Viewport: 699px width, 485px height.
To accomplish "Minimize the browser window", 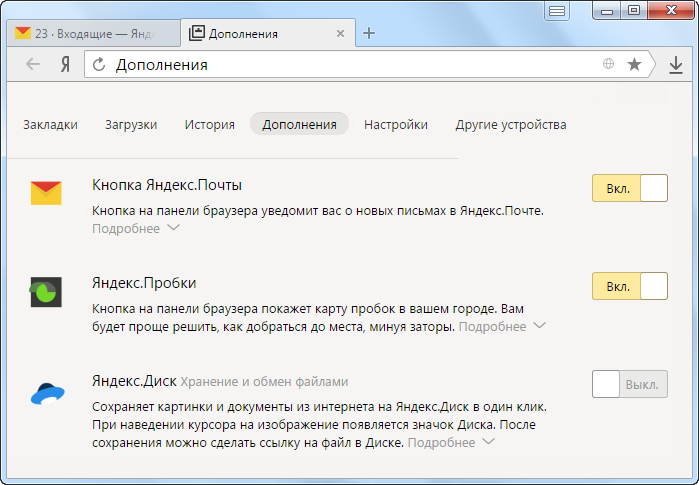I will (607, 11).
